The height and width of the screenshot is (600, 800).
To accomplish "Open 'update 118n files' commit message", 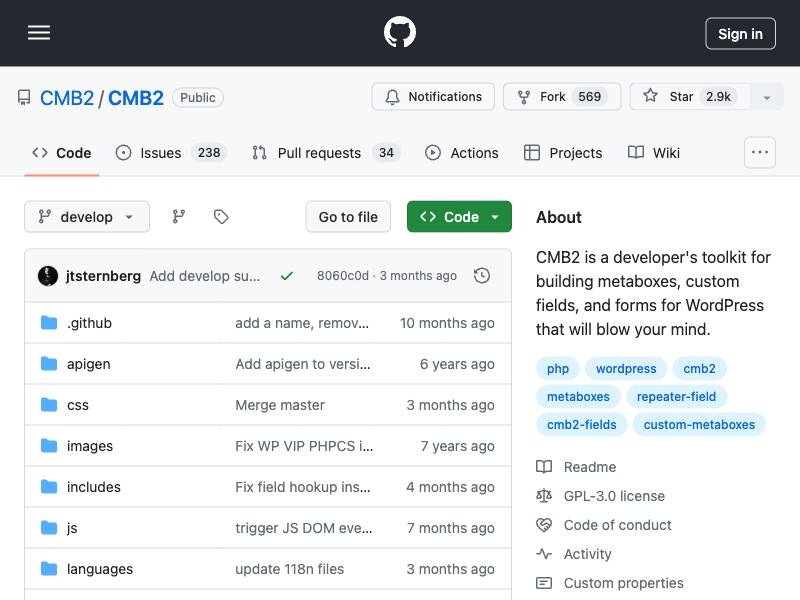I will 290,569.
